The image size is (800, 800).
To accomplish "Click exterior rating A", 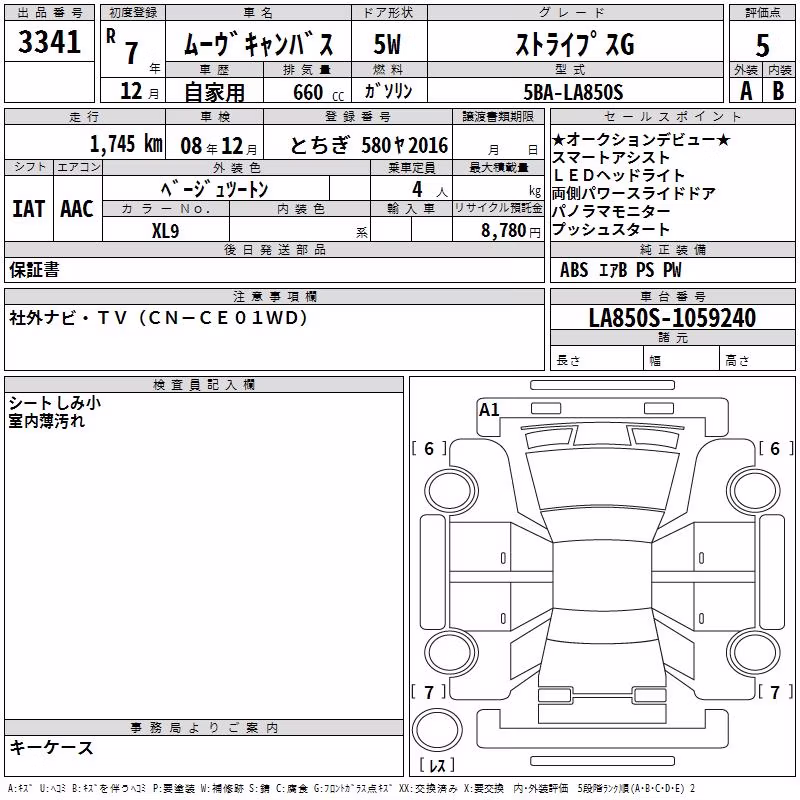I will (x=746, y=91).
